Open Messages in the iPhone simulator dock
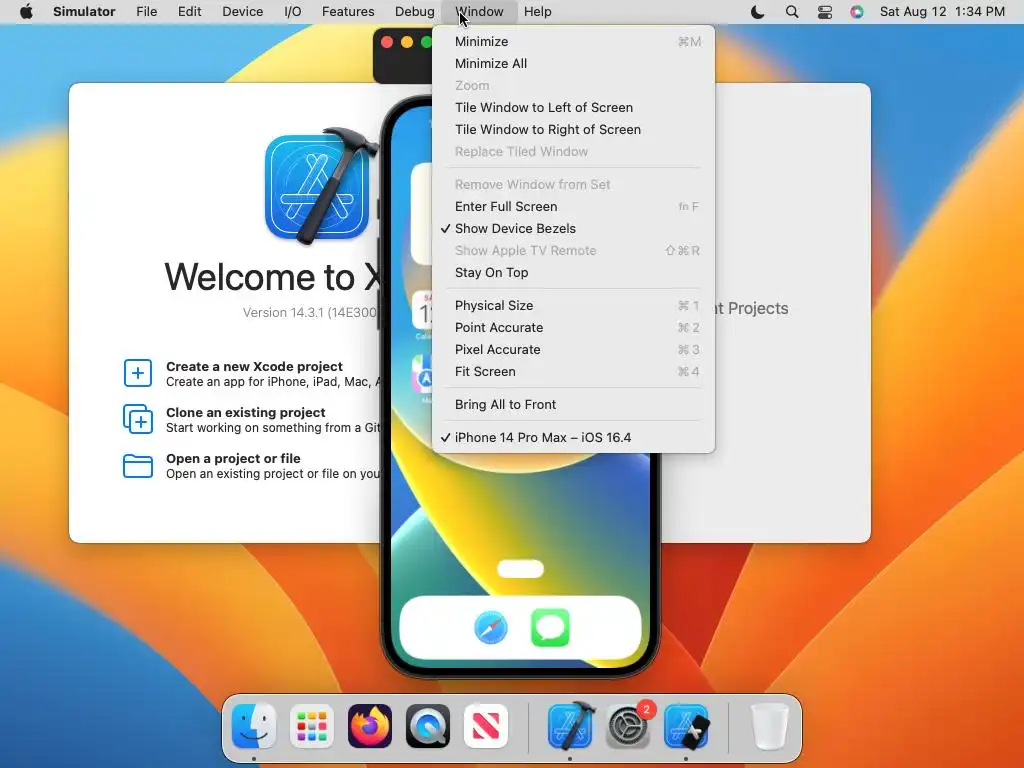The width and height of the screenshot is (1024, 768). coord(550,628)
